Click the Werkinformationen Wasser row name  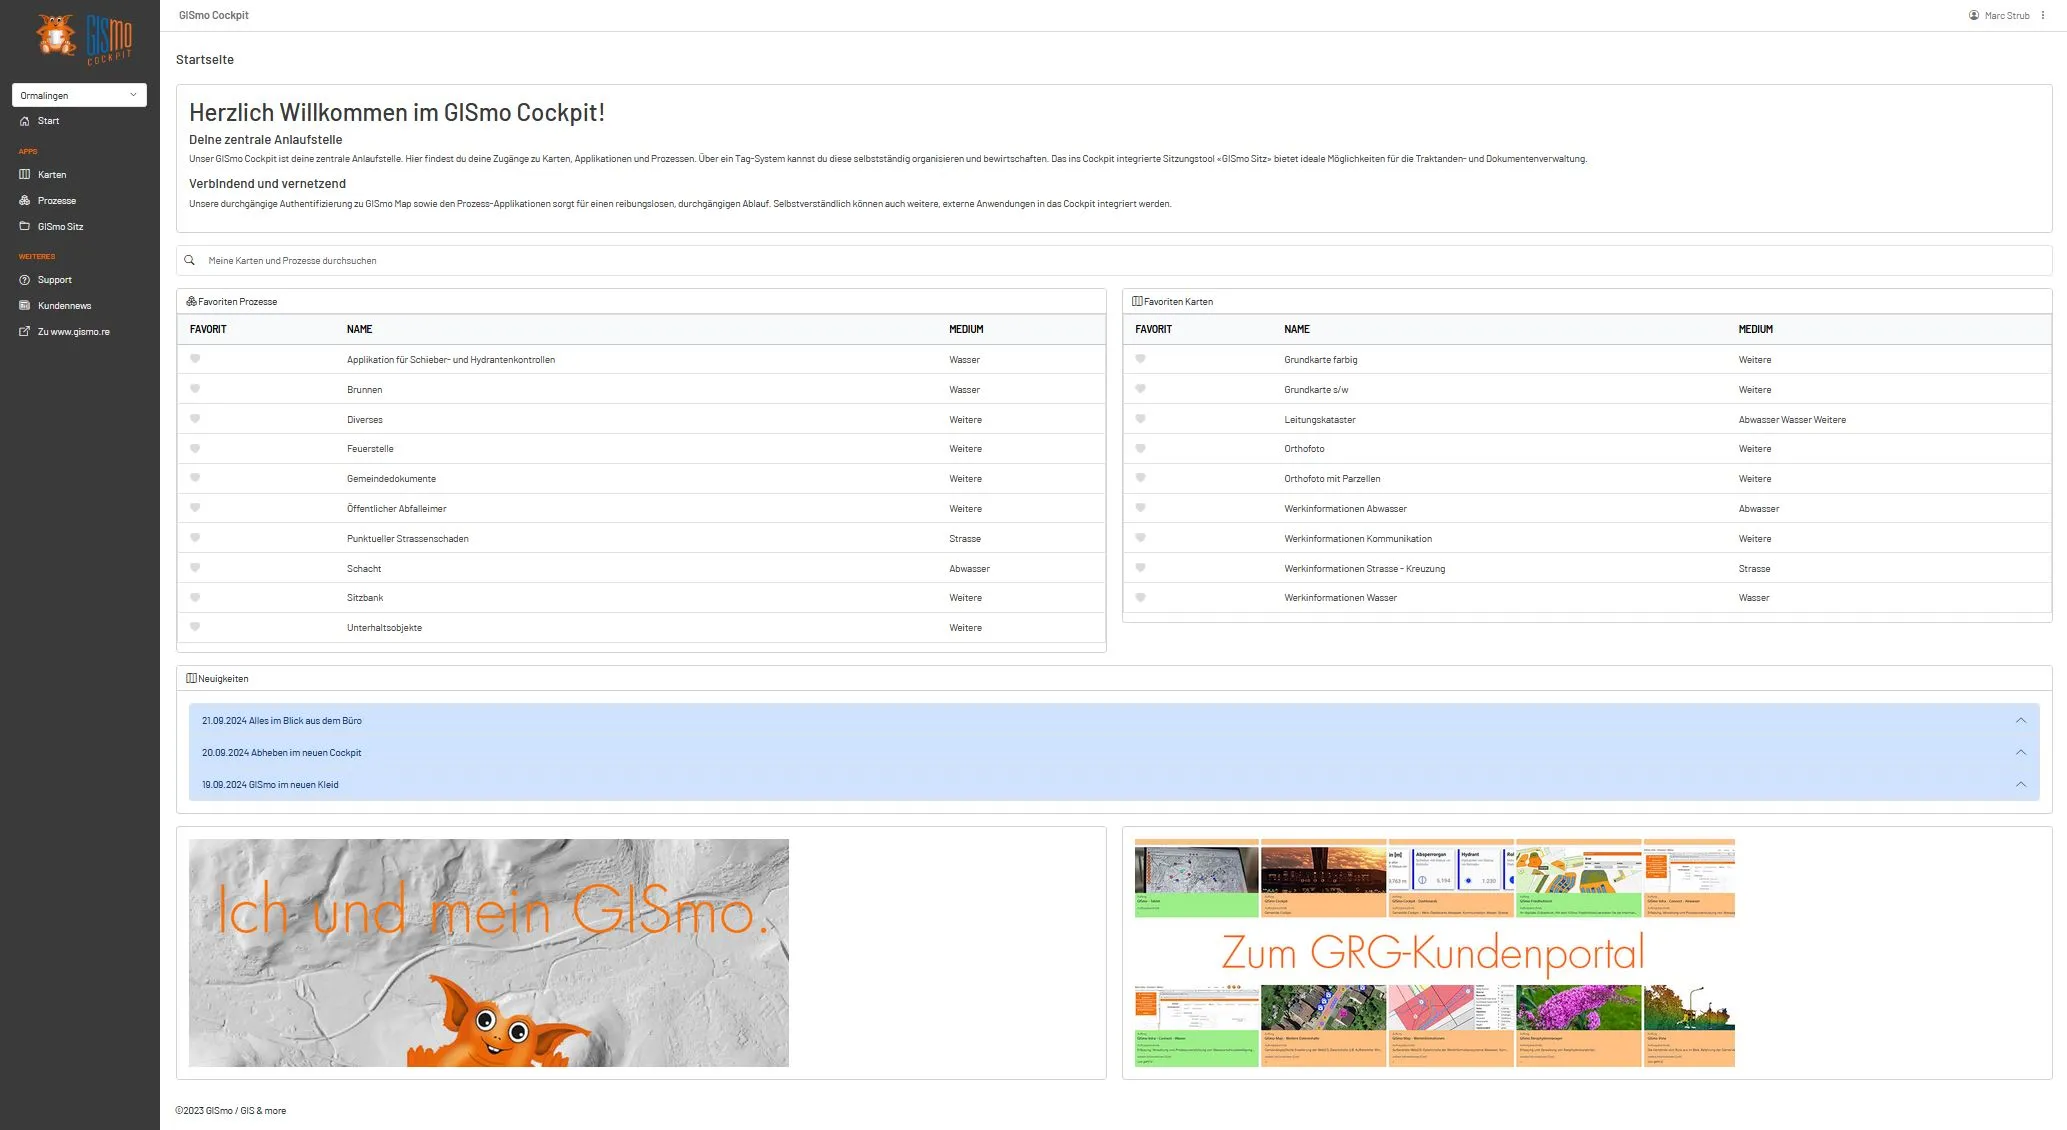(1340, 598)
